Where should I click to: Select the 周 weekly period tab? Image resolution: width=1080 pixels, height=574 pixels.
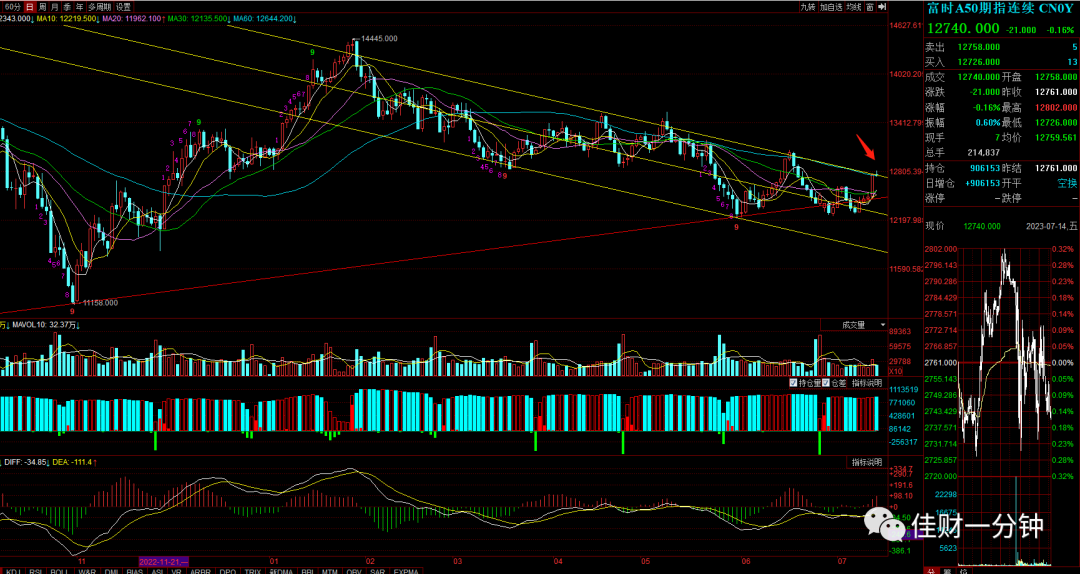[x=43, y=7]
